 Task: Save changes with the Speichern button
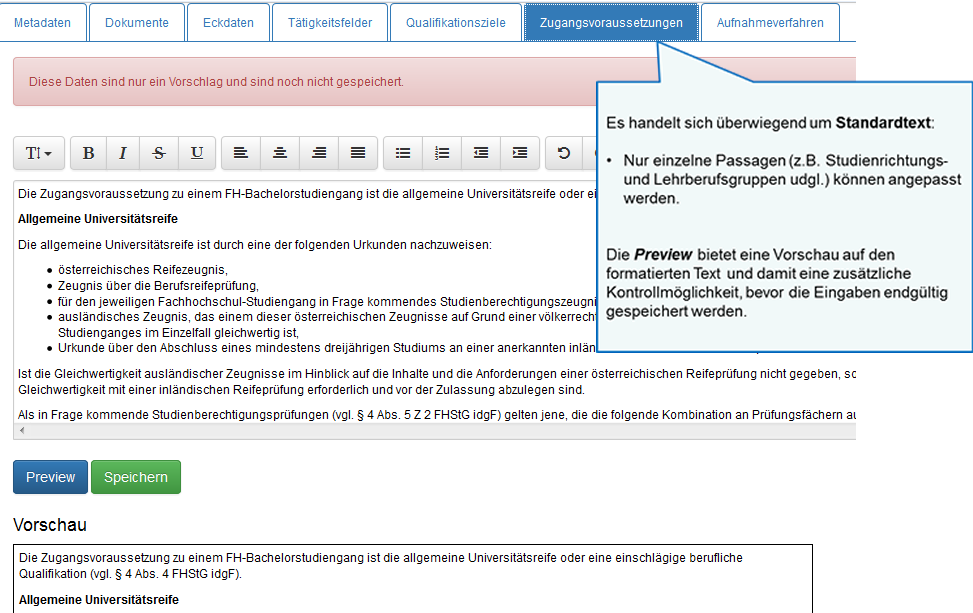pos(135,477)
